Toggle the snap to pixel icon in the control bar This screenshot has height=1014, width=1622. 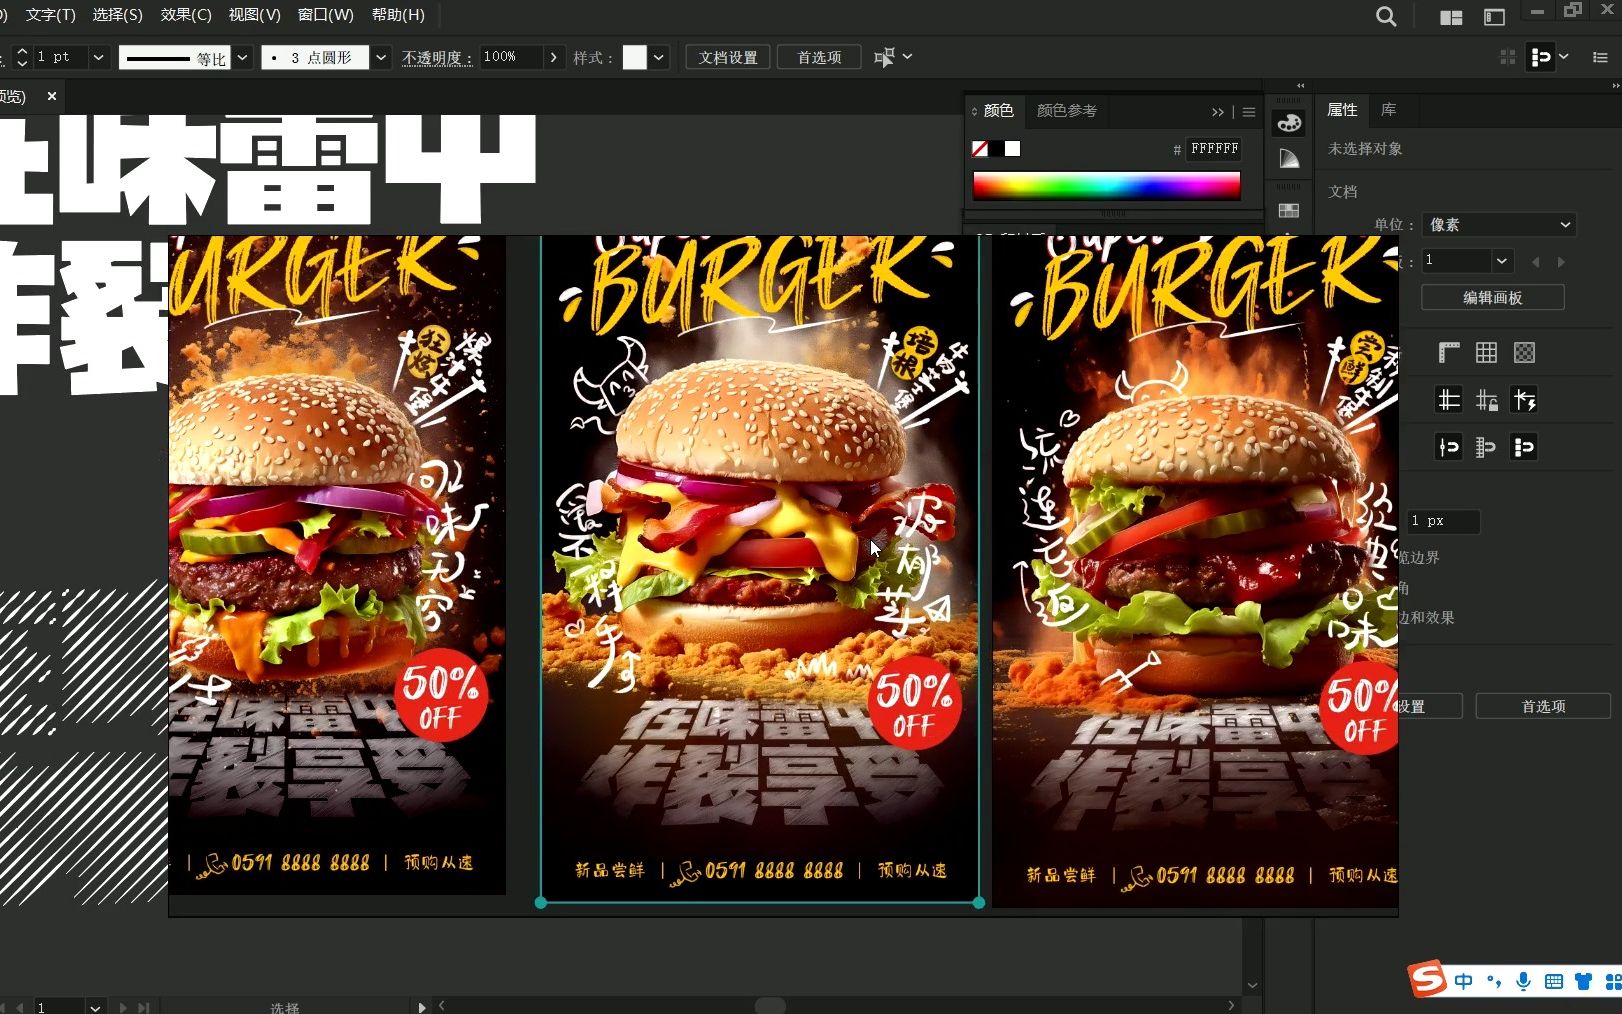tap(1541, 57)
